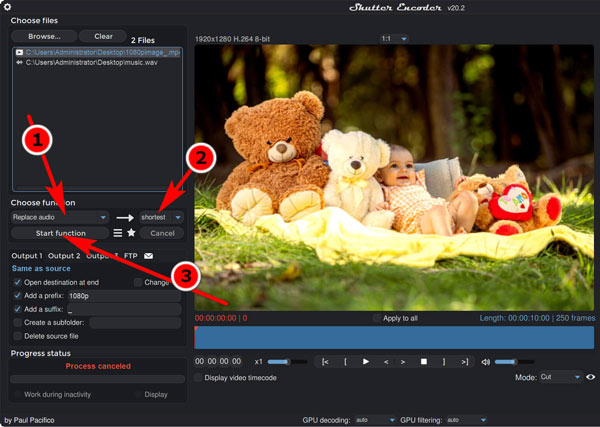Uncheck Add a suffix
Image resolution: width=600 pixels, height=427 pixels.
pos(17,309)
